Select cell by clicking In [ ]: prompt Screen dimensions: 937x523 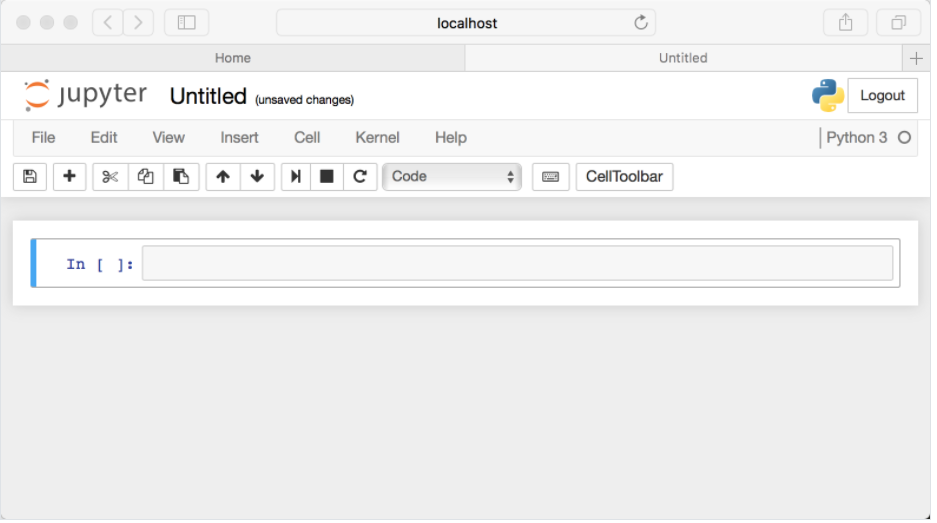[x=99, y=265]
